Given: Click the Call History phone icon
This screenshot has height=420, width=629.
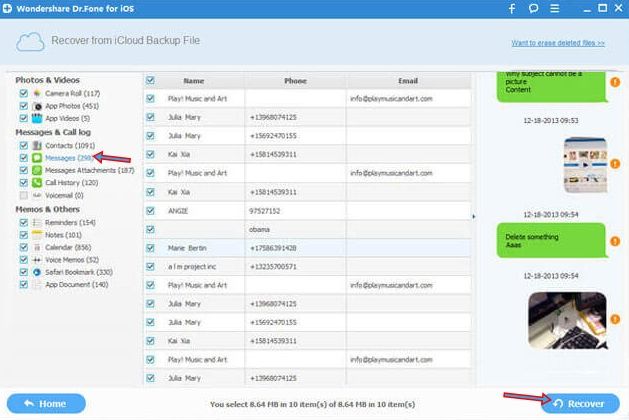Looking at the screenshot, I should tap(37, 183).
